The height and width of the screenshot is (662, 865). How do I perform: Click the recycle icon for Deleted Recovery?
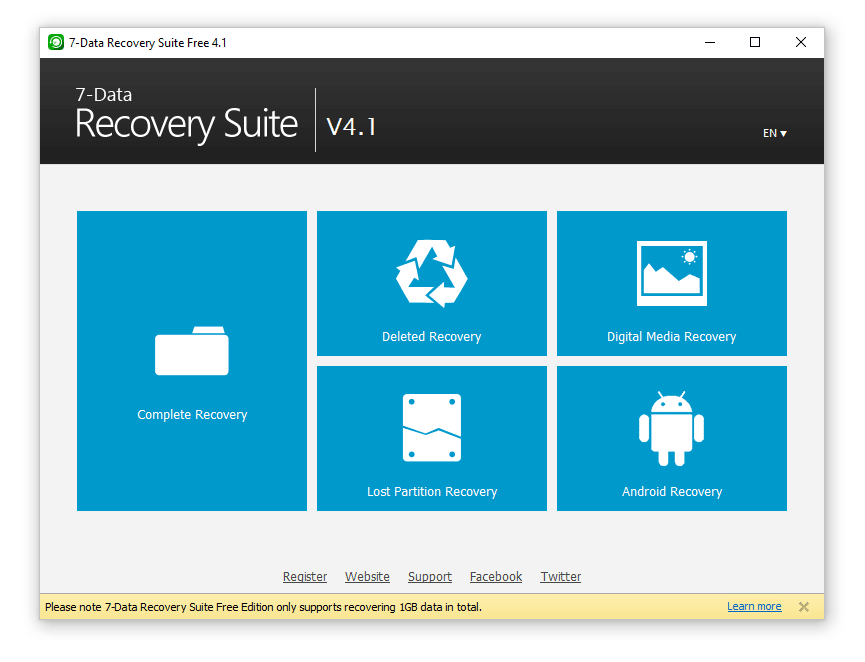click(x=431, y=274)
